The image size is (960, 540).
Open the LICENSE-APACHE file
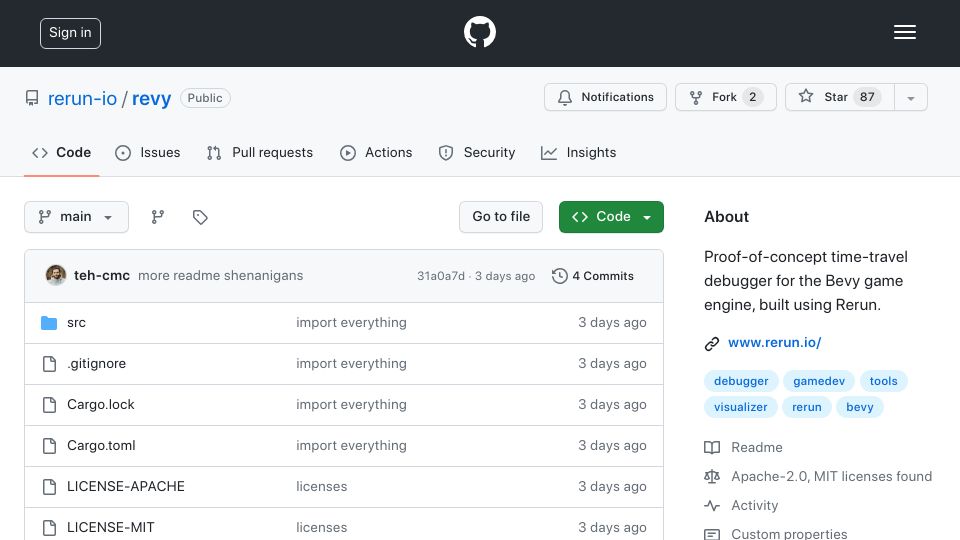point(126,487)
